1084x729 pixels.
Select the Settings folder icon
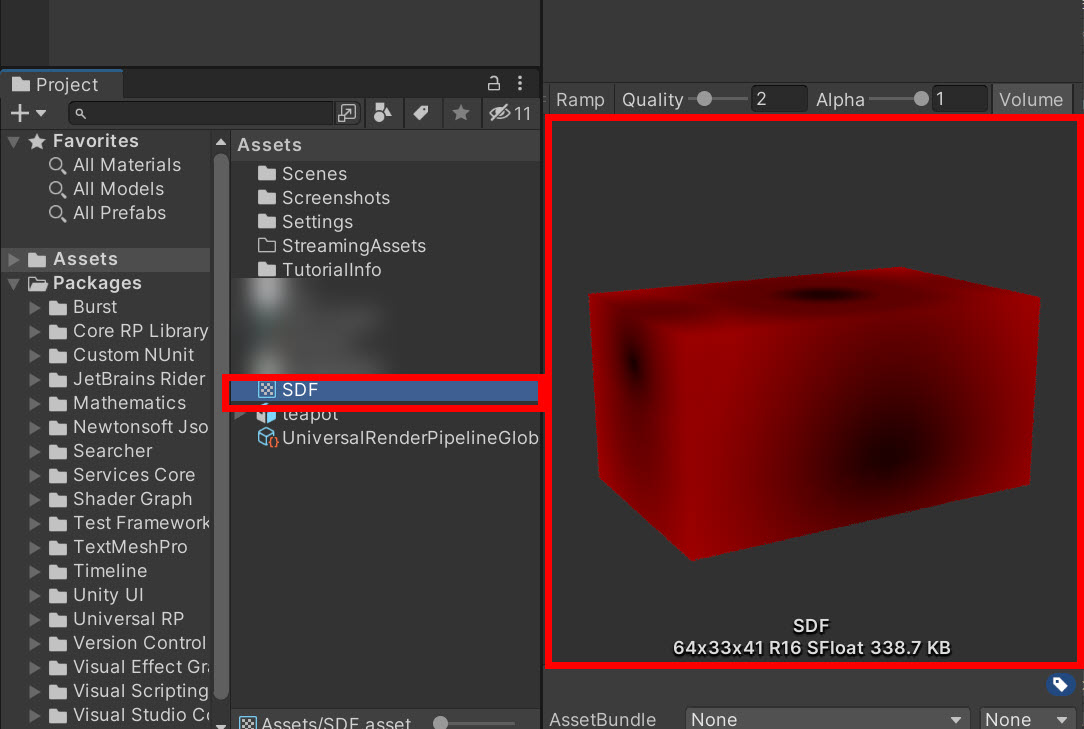tap(267, 221)
